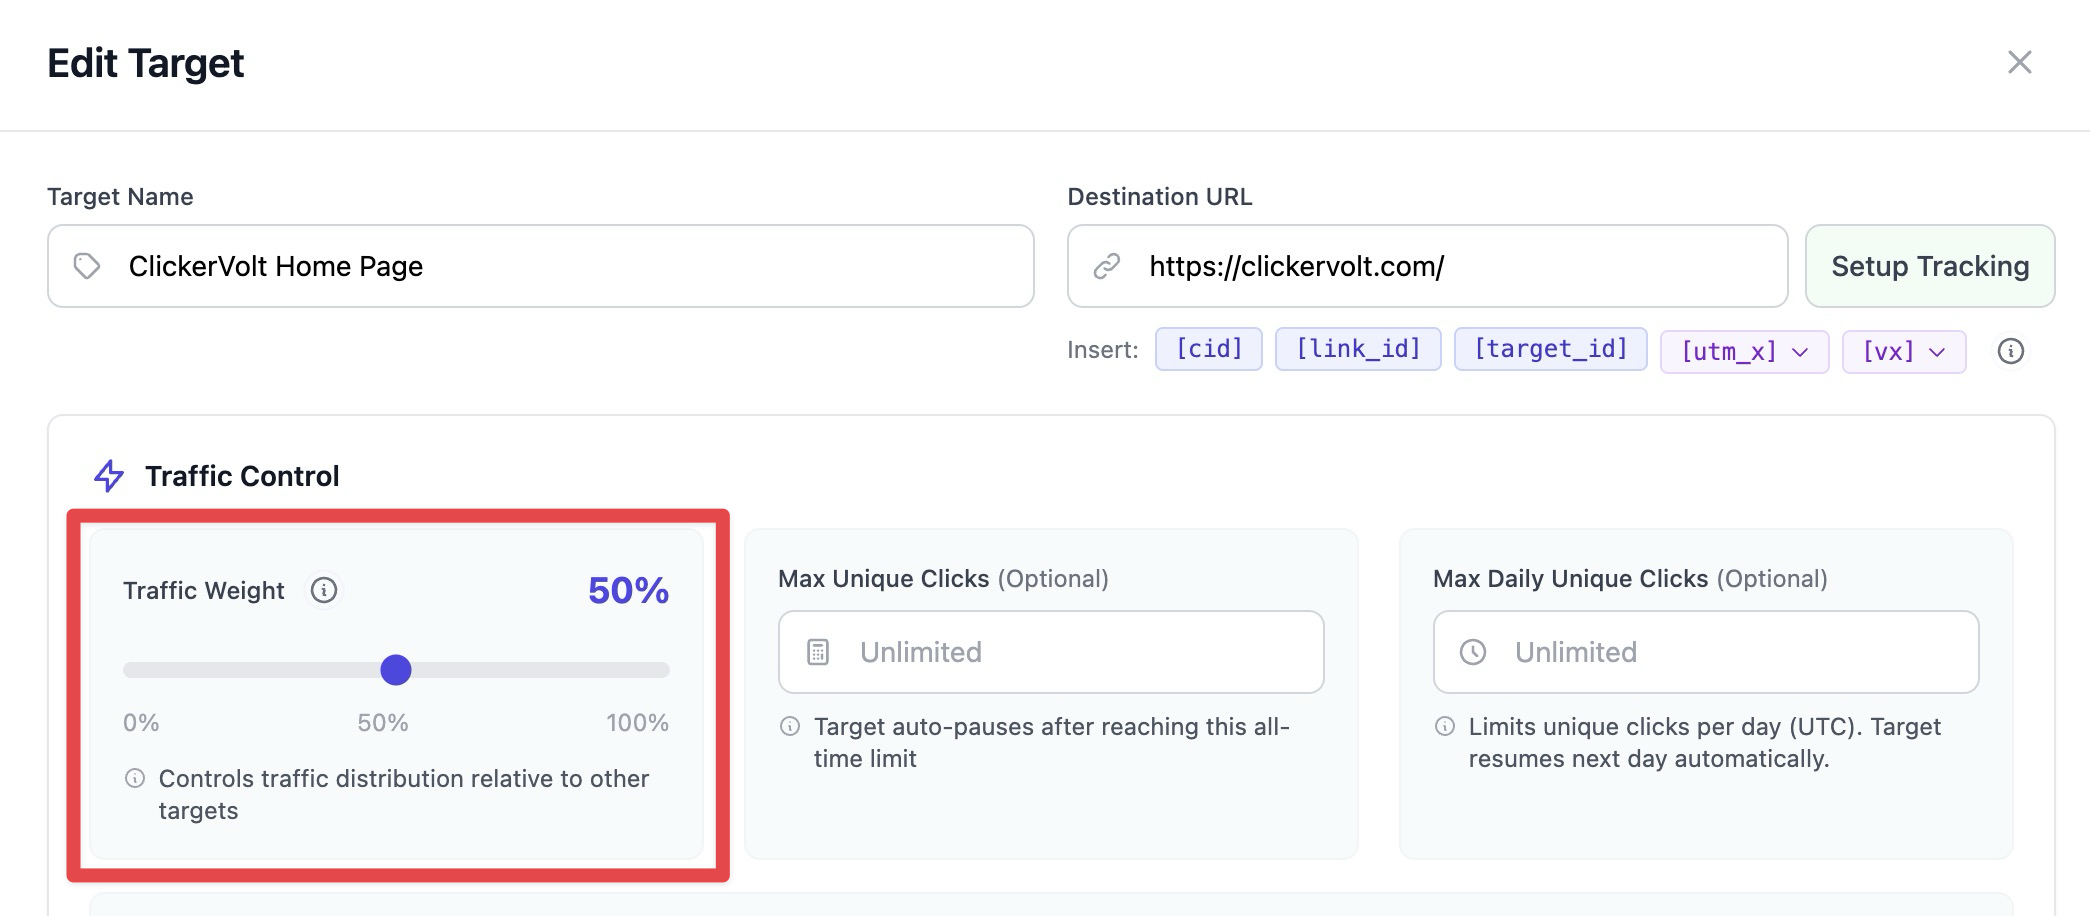Click the 50% Traffic Weight value
Viewport: 2090px width, 916px height.
628,590
